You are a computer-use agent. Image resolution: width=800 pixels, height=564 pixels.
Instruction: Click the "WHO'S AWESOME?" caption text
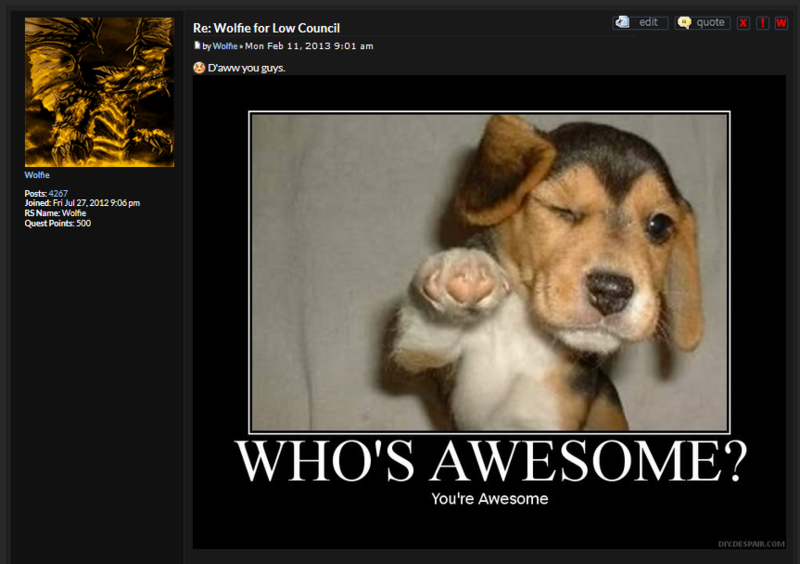(491, 460)
